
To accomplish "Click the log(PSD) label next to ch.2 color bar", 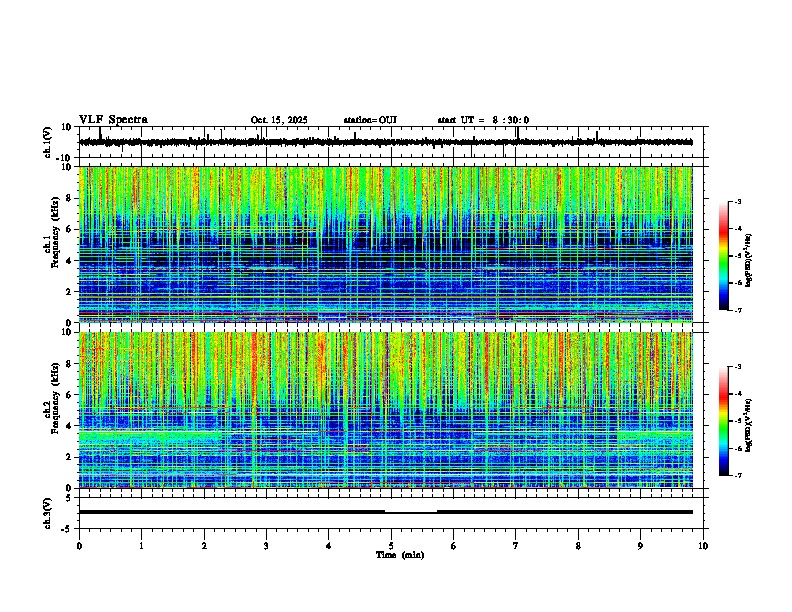I will (x=749, y=425).
